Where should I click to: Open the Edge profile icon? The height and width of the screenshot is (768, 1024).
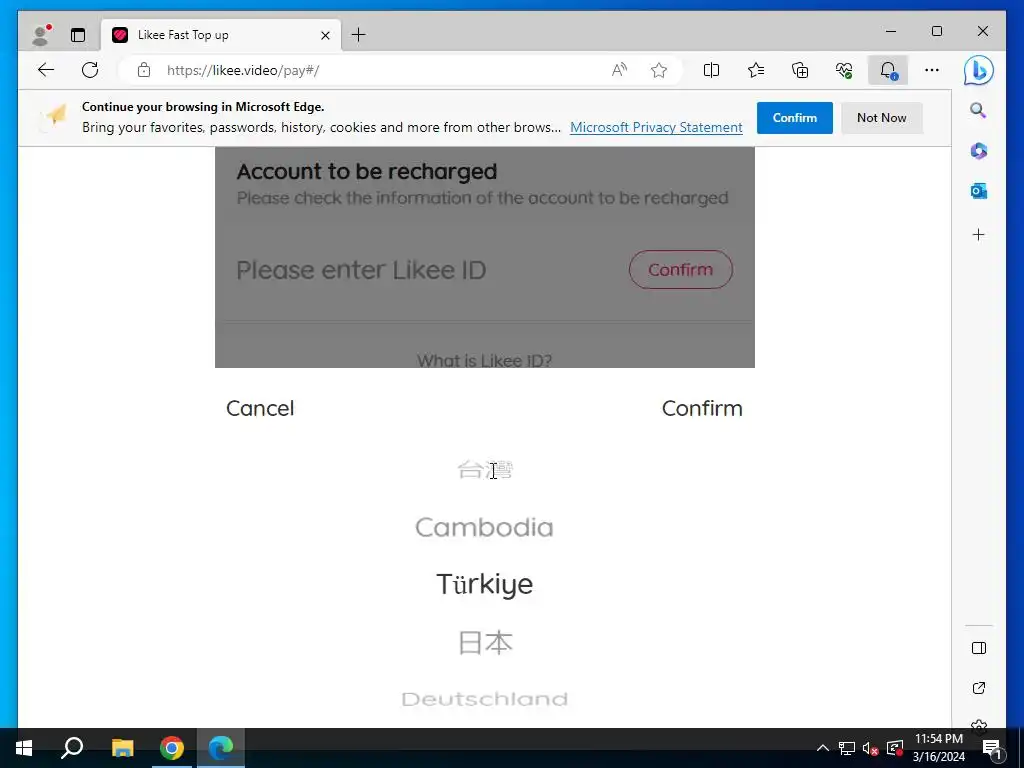pyautogui.click(x=42, y=35)
